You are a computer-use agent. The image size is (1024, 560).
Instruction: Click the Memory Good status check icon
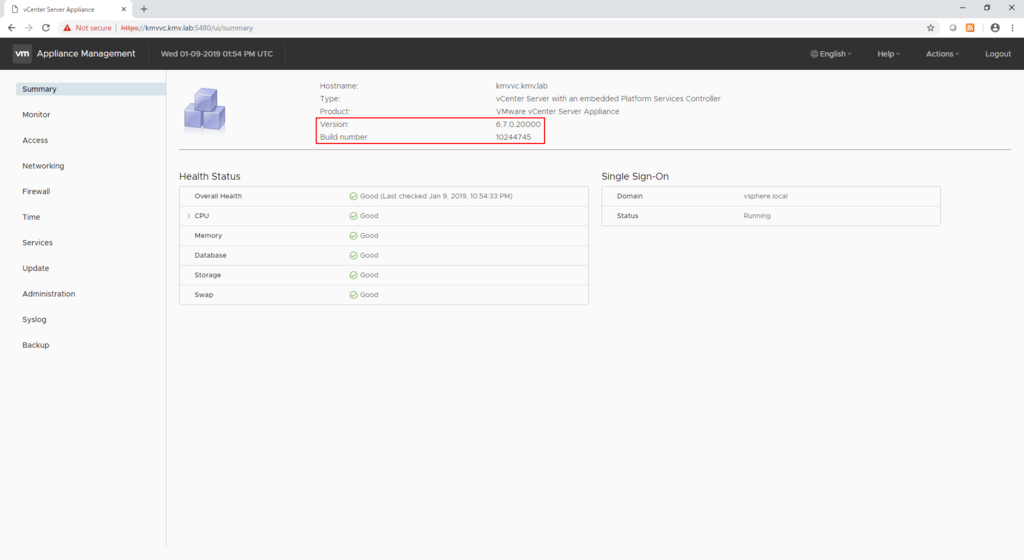point(353,236)
